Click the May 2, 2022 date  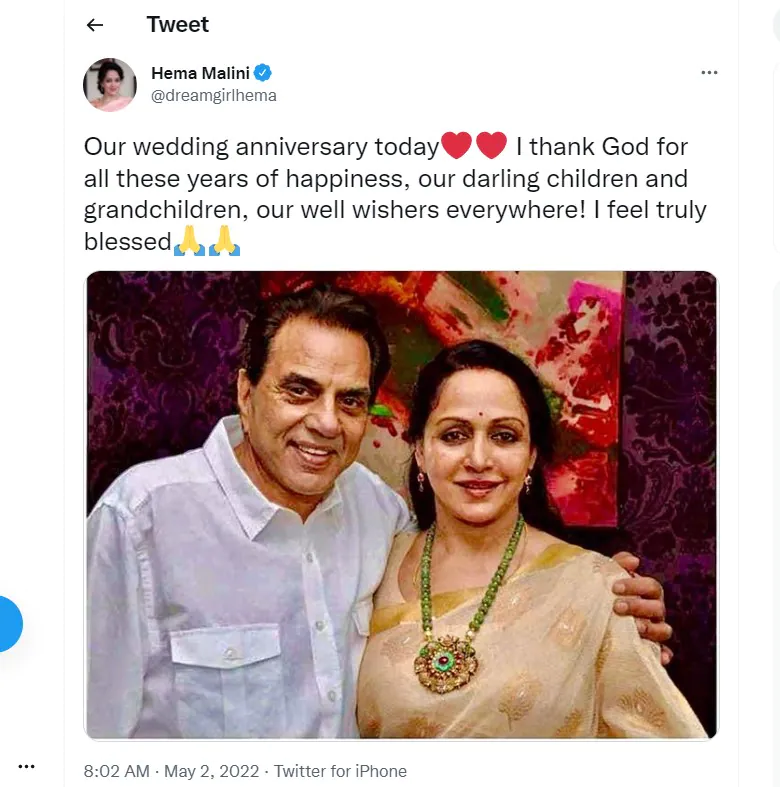click(x=214, y=771)
